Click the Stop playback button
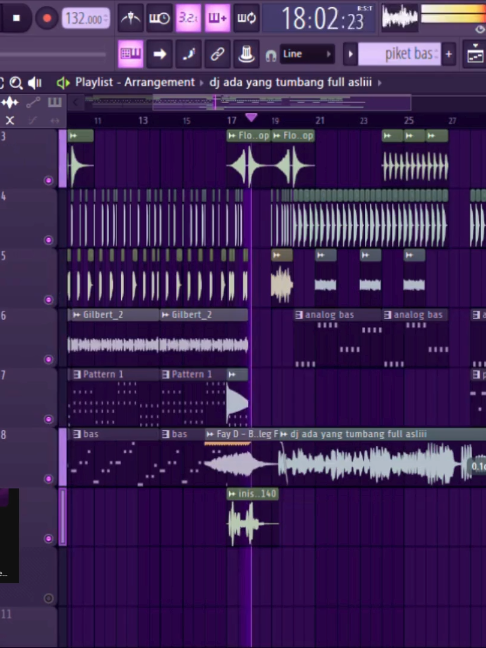 coord(17,18)
